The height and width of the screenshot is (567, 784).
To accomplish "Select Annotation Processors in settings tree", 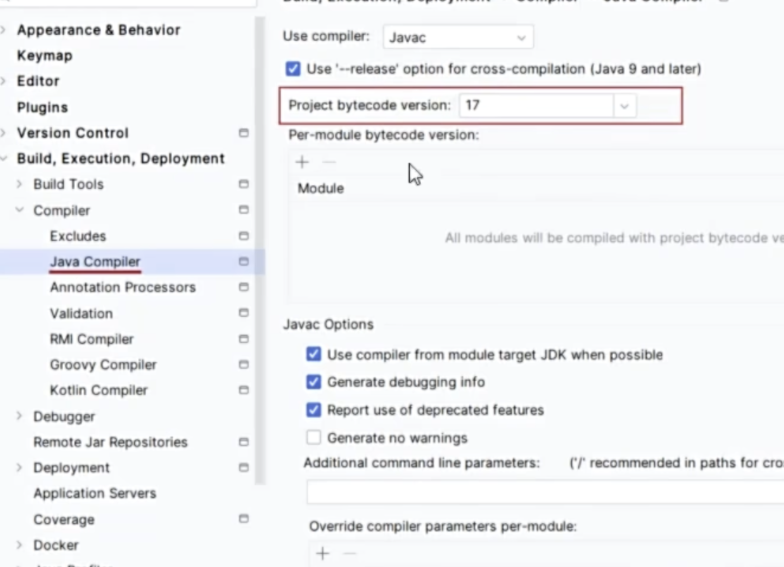I will [122, 288].
